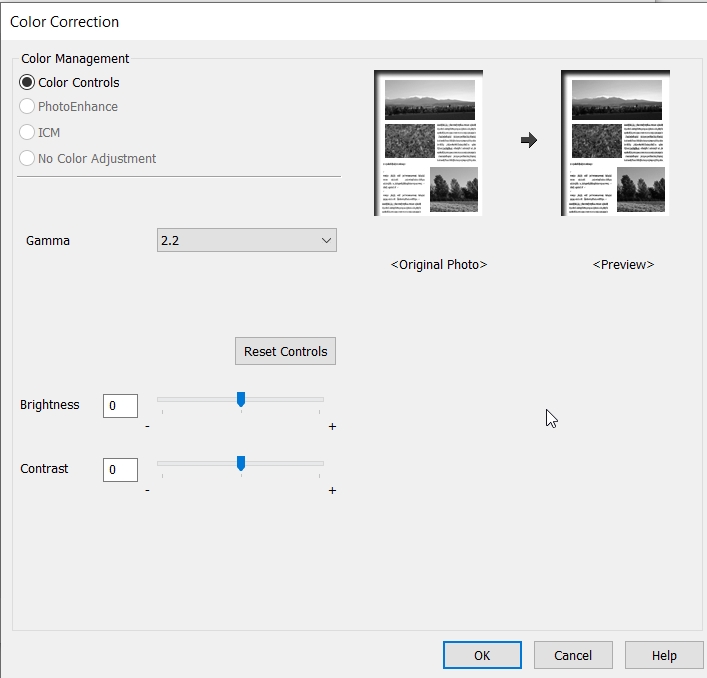Click the minus sign of Brightness slider

[x=147, y=427]
